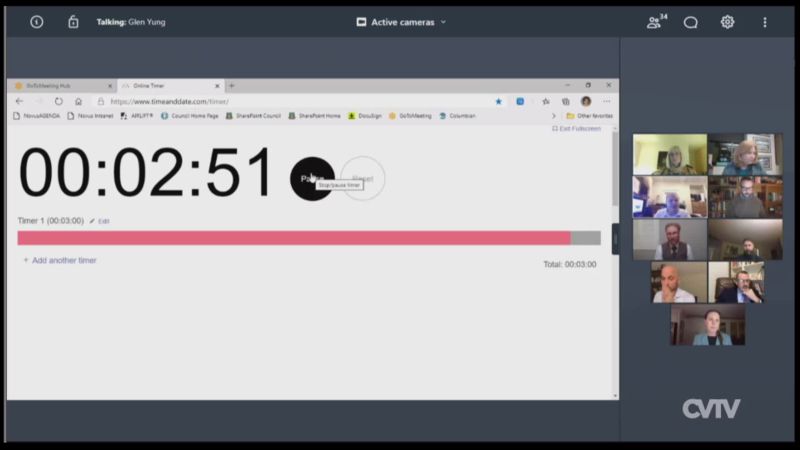Open the Columbian bookmark
This screenshot has width=800, height=450.
click(x=458, y=116)
